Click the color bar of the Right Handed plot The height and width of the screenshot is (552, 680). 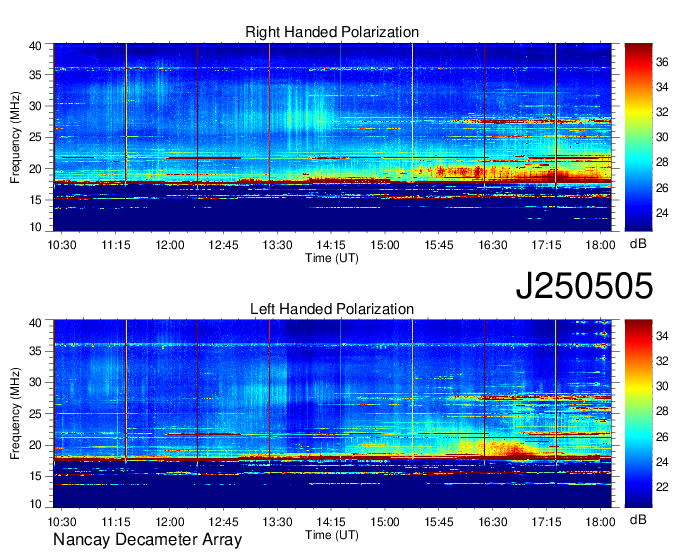tap(638, 137)
